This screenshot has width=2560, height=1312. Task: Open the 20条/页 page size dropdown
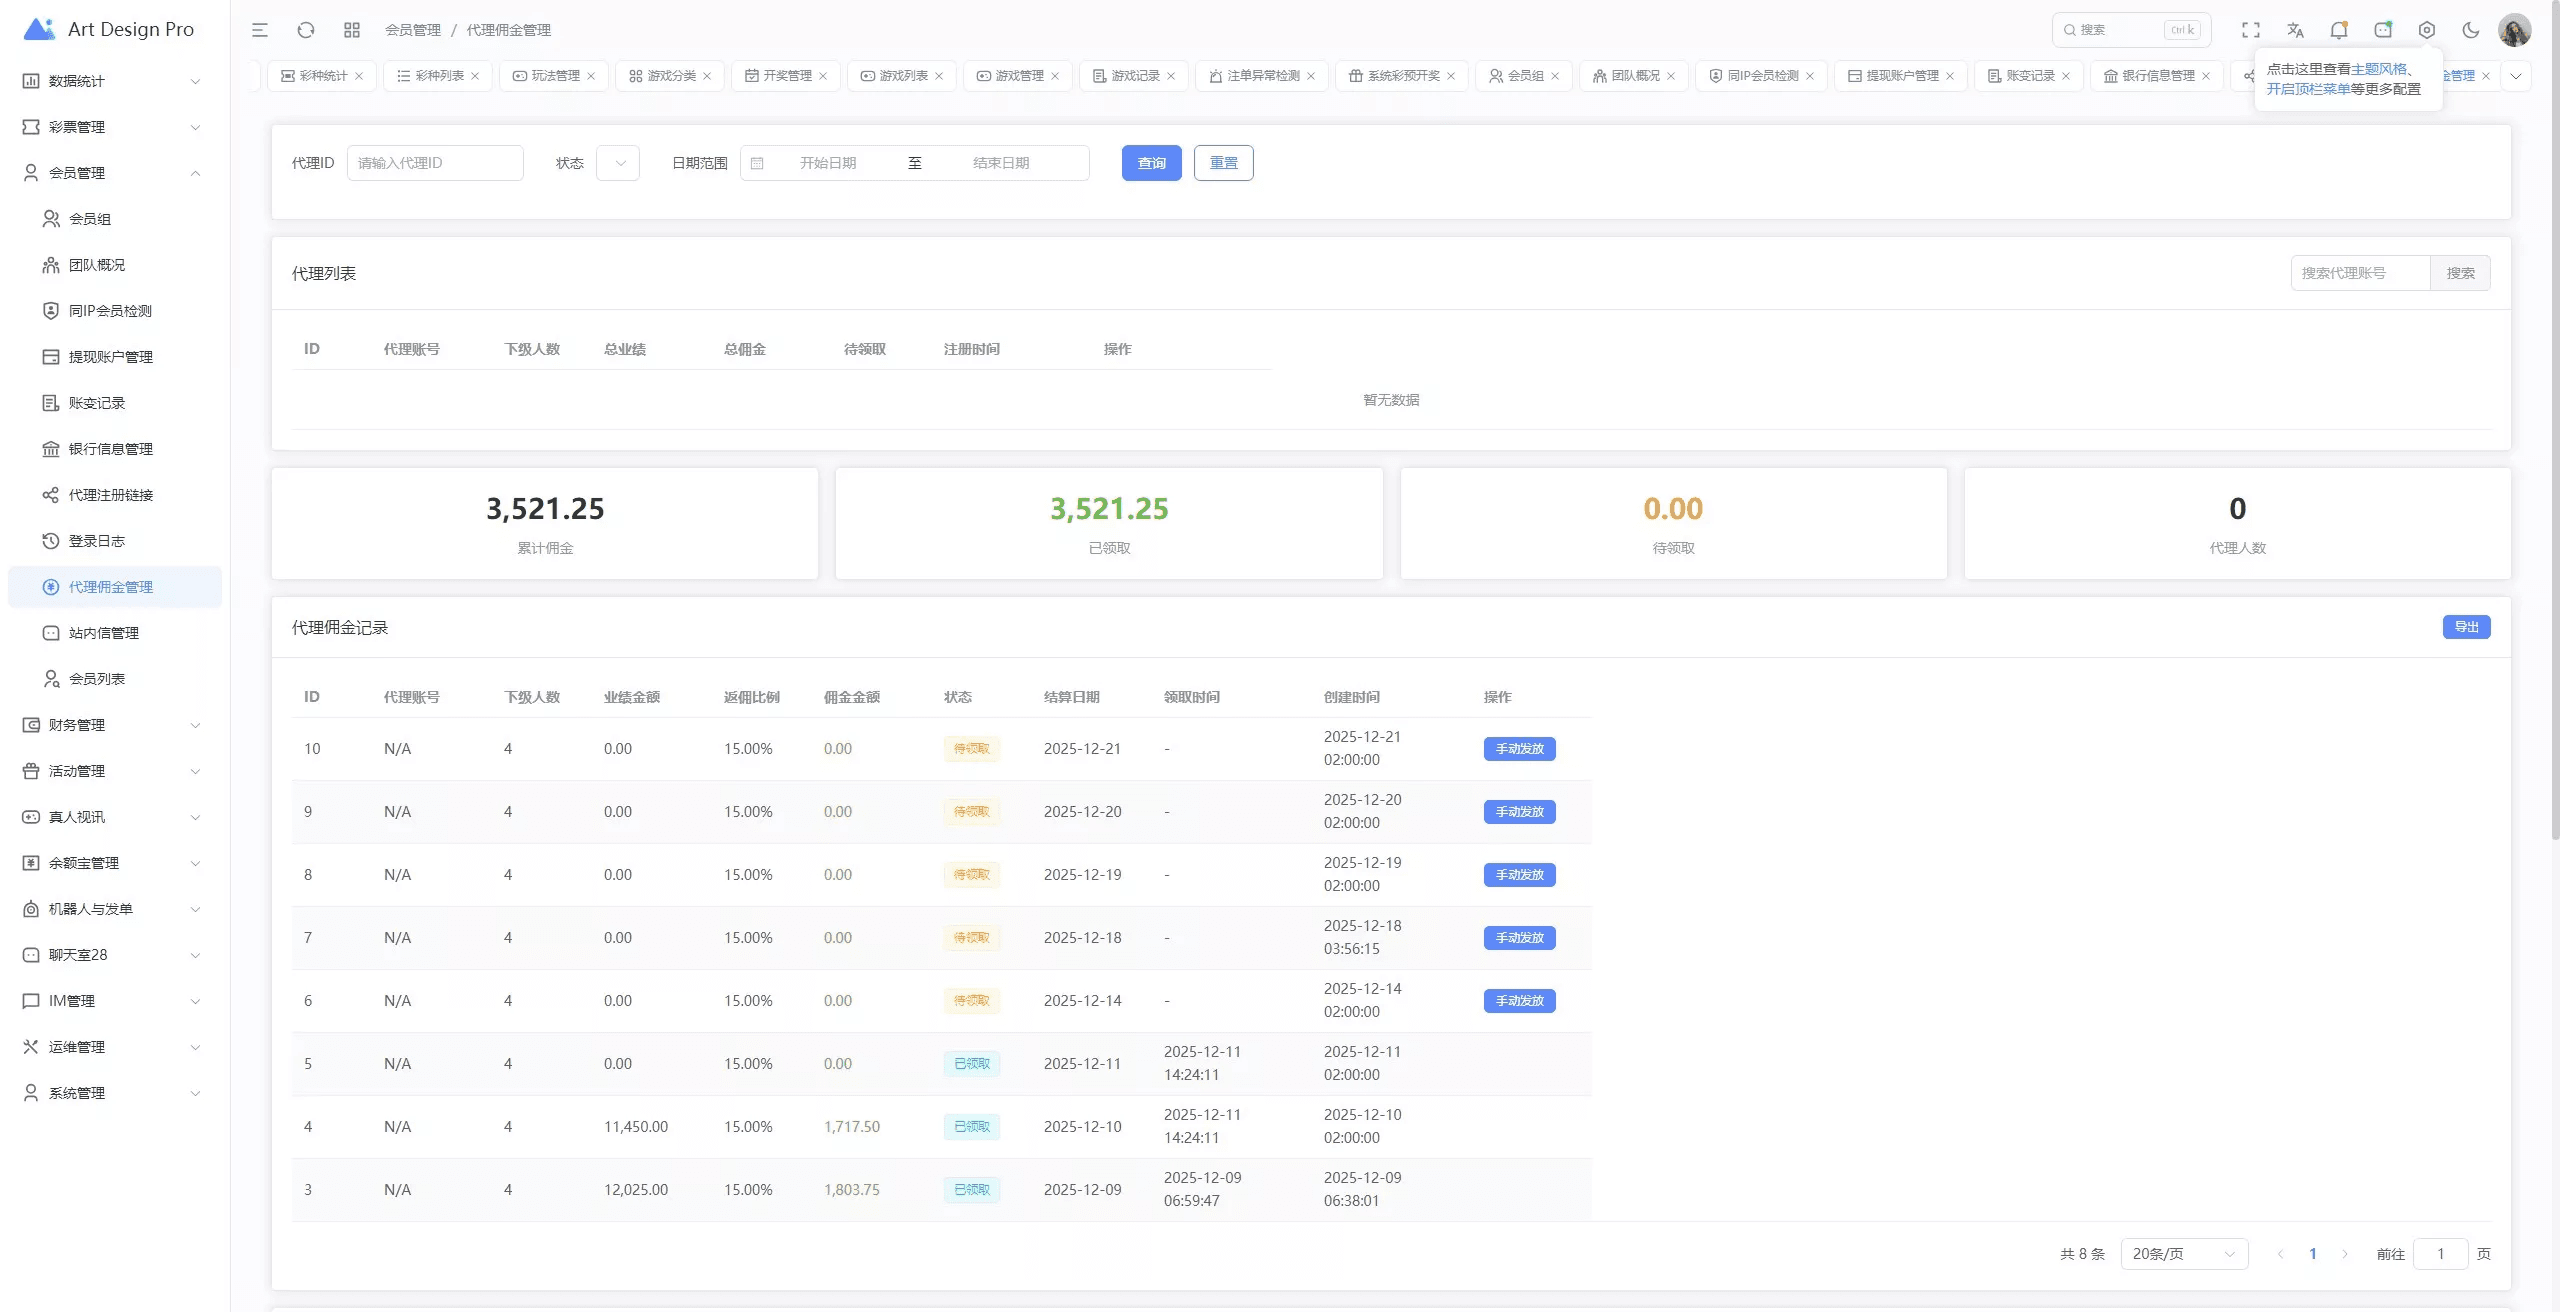[x=2183, y=1254]
